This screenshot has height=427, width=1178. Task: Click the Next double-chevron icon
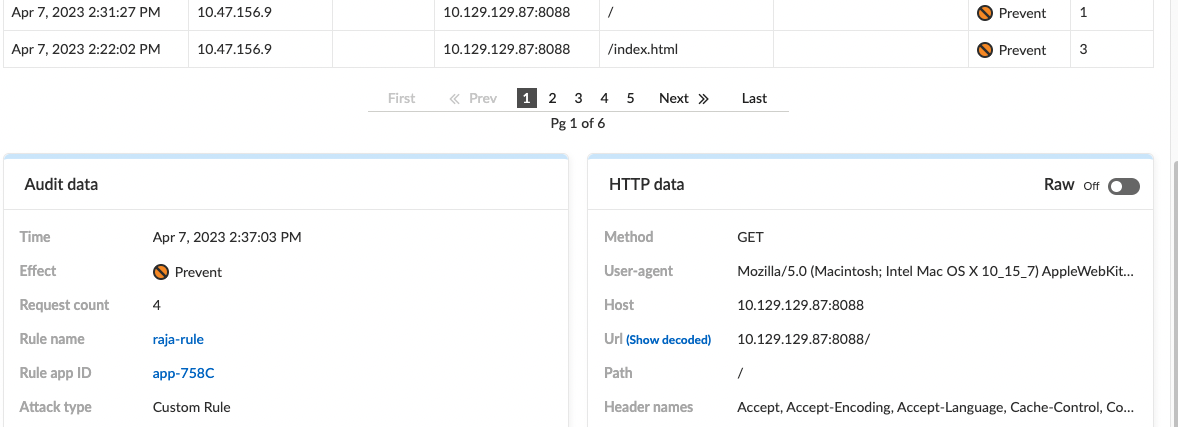[x=703, y=98]
